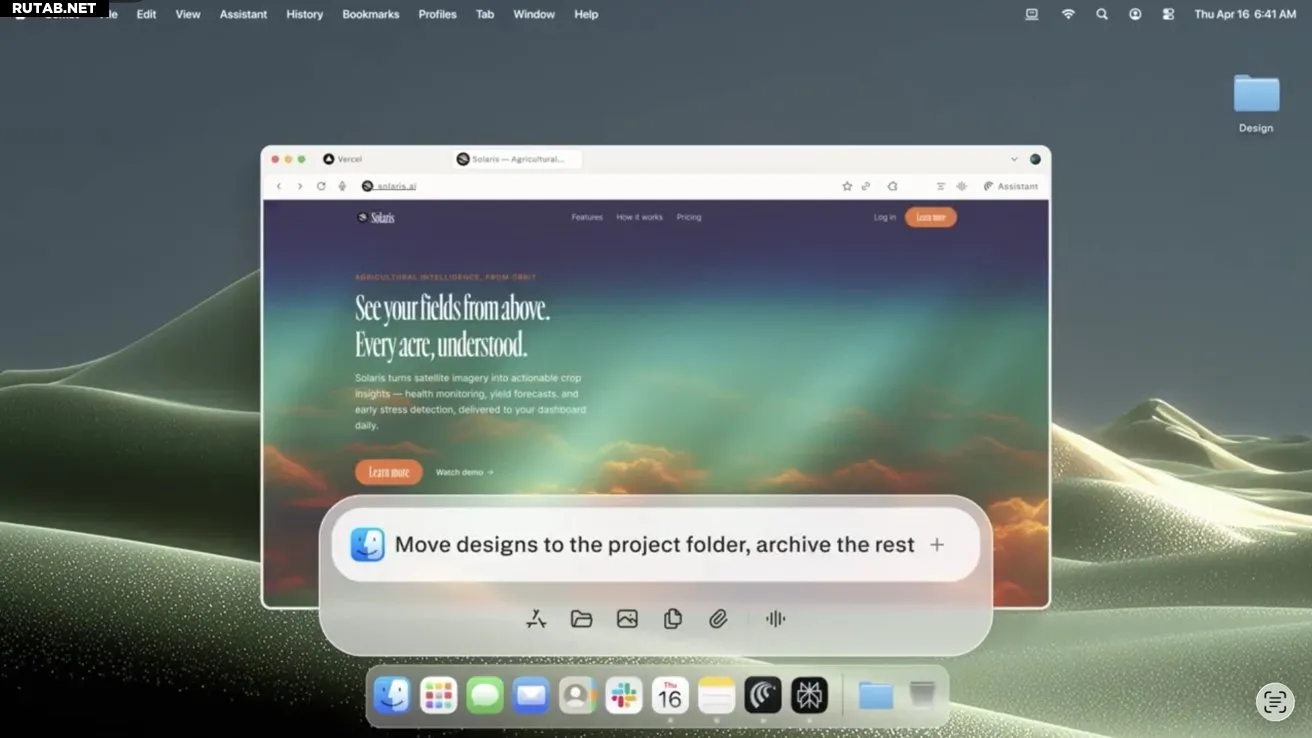
Task: Bookmark the page with the star icon
Action: click(847, 186)
